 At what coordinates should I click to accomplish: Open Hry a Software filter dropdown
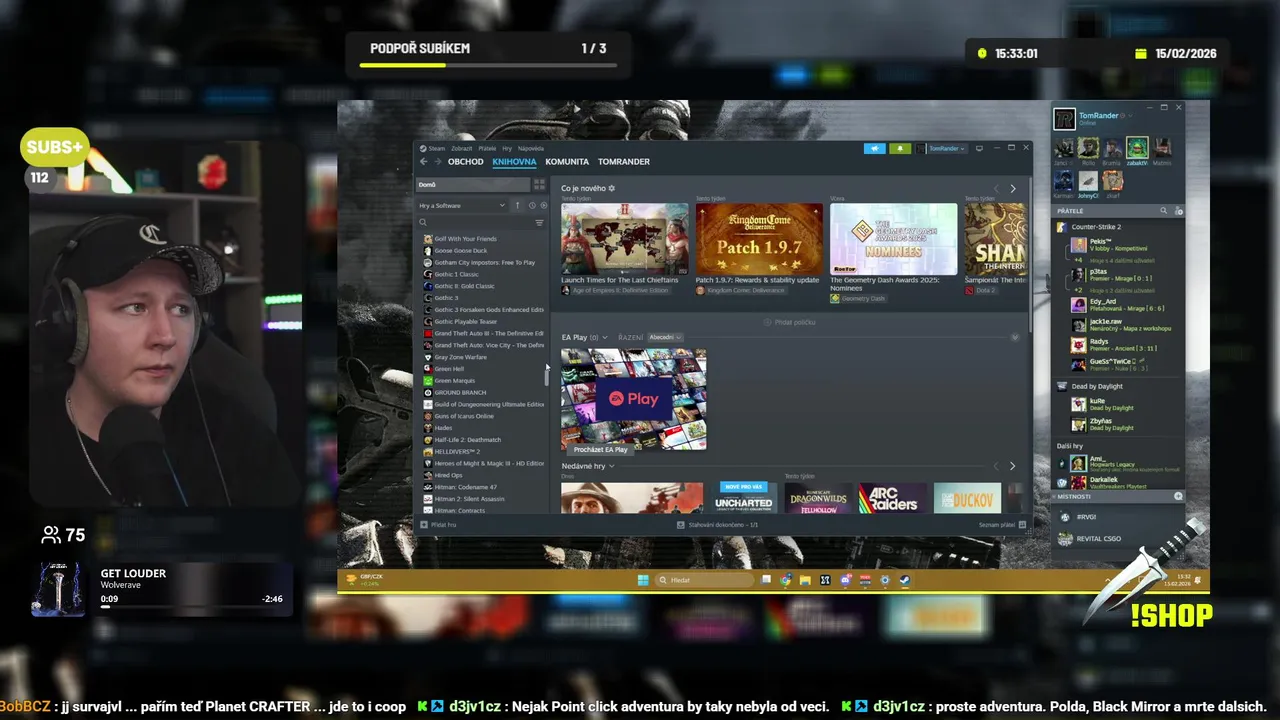pos(463,205)
